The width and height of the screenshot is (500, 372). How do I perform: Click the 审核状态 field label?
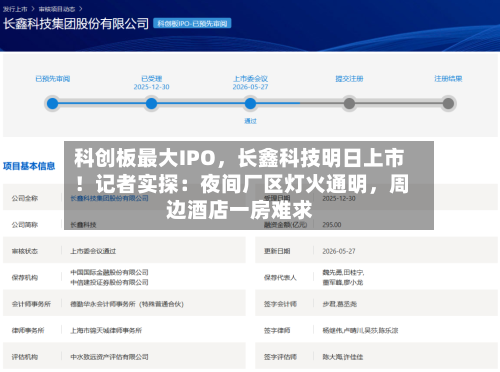coord(25,251)
